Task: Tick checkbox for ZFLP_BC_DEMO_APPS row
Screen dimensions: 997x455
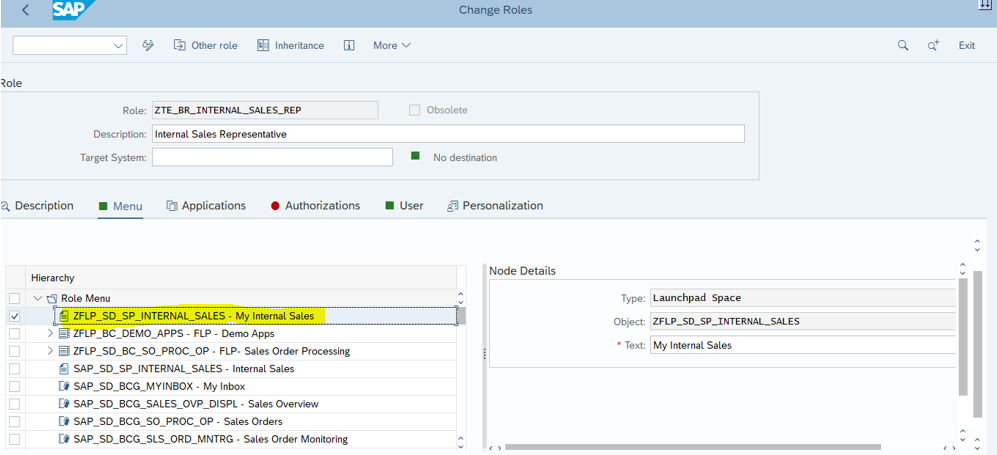Action: (14, 333)
